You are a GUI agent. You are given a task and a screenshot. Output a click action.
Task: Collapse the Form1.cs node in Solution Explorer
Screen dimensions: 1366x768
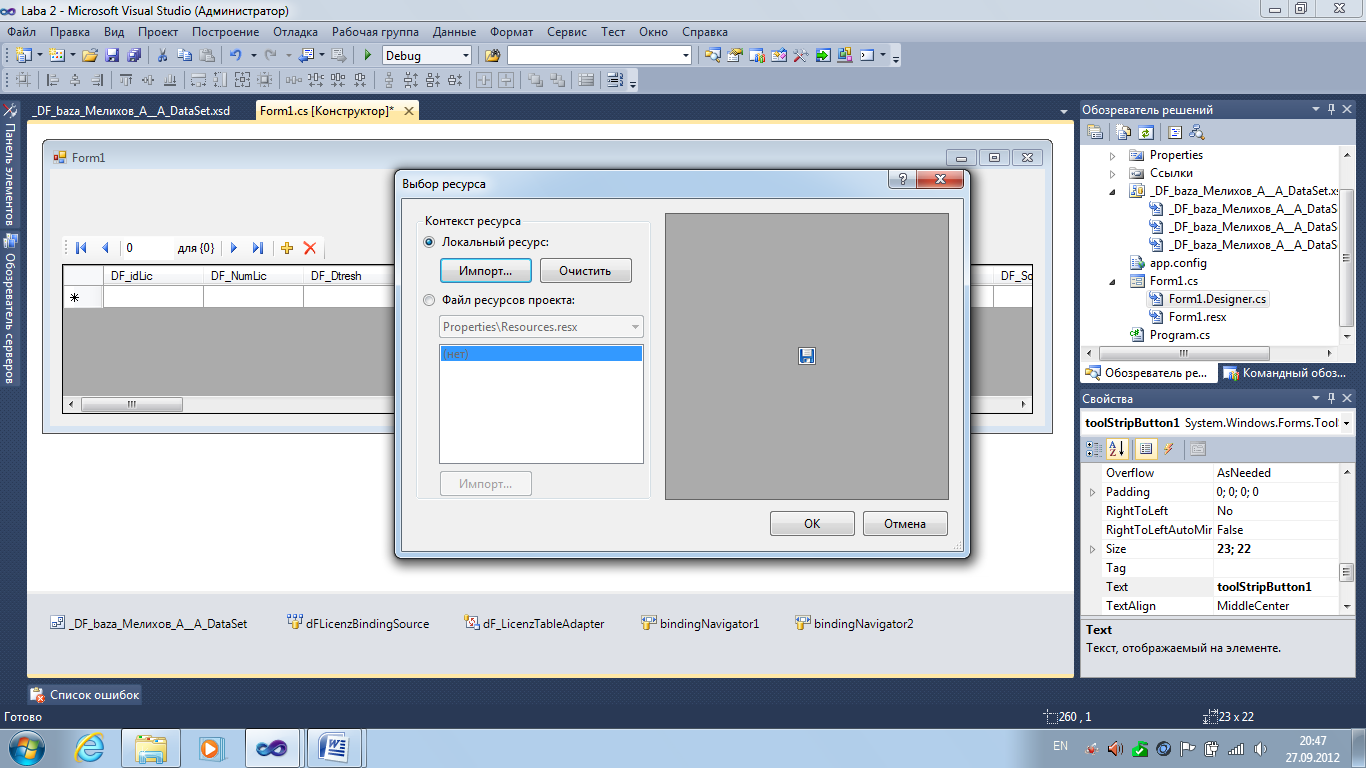point(1114,281)
